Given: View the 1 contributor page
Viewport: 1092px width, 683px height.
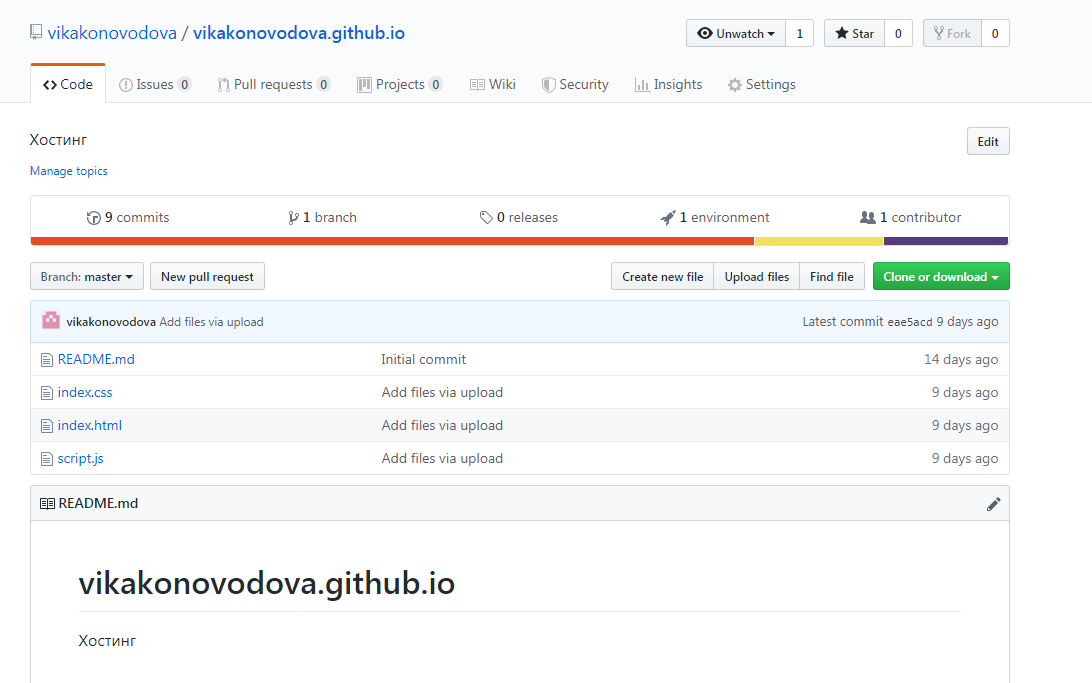Looking at the screenshot, I should 910,217.
